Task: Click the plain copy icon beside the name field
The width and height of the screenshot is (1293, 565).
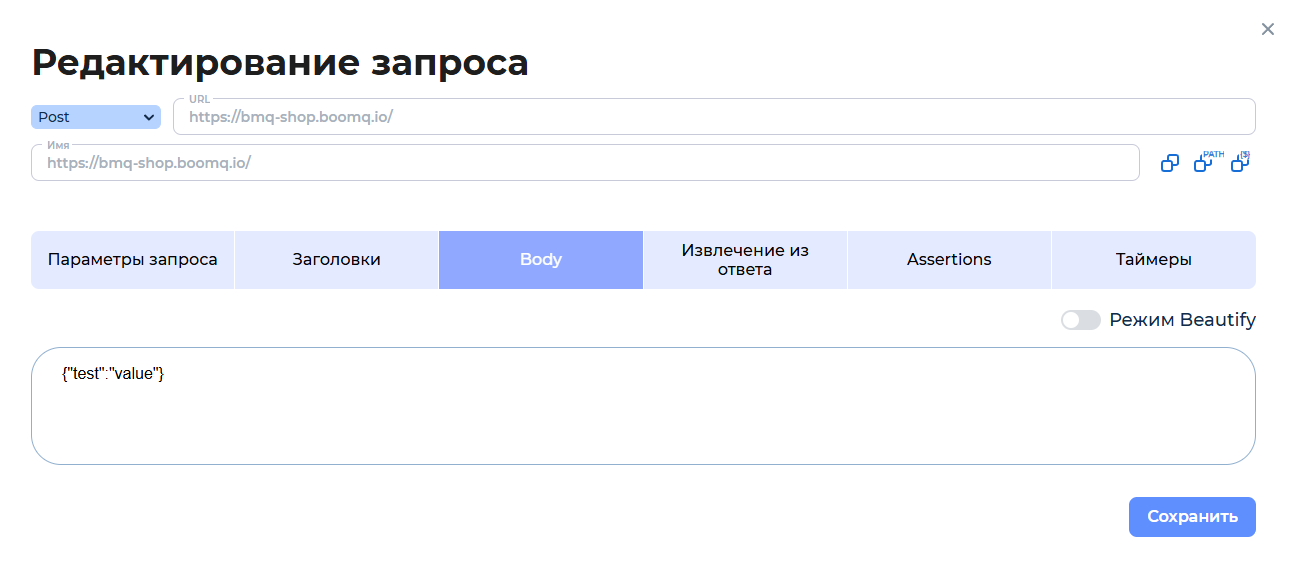Action: tap(1170, 163)
